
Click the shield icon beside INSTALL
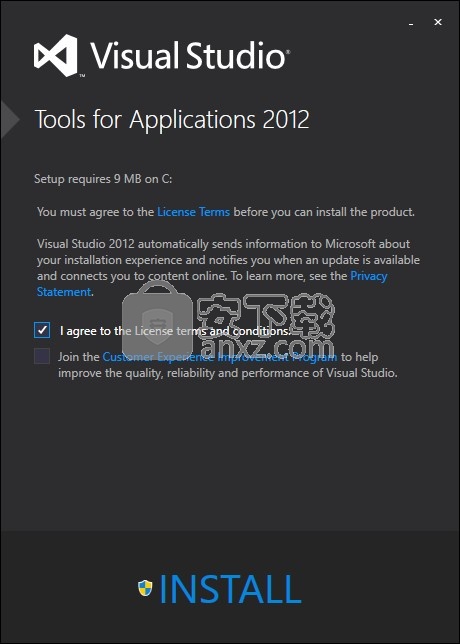145,588
